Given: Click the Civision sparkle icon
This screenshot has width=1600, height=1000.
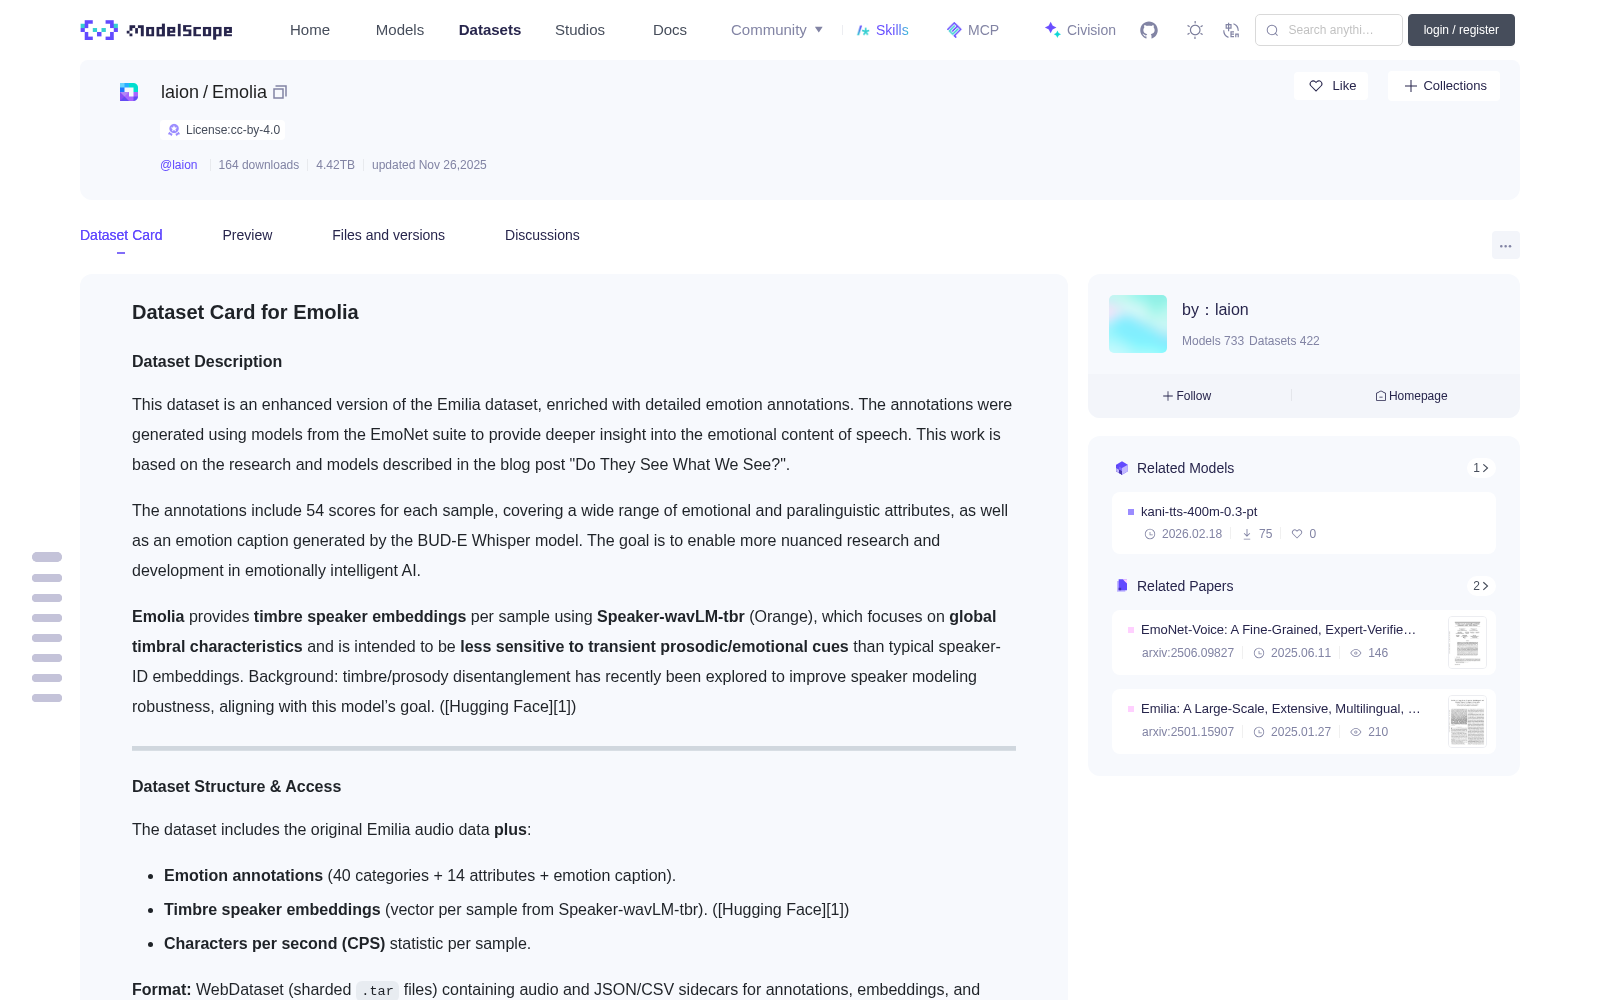Looking at the screenshot, I should (1052, 30).
